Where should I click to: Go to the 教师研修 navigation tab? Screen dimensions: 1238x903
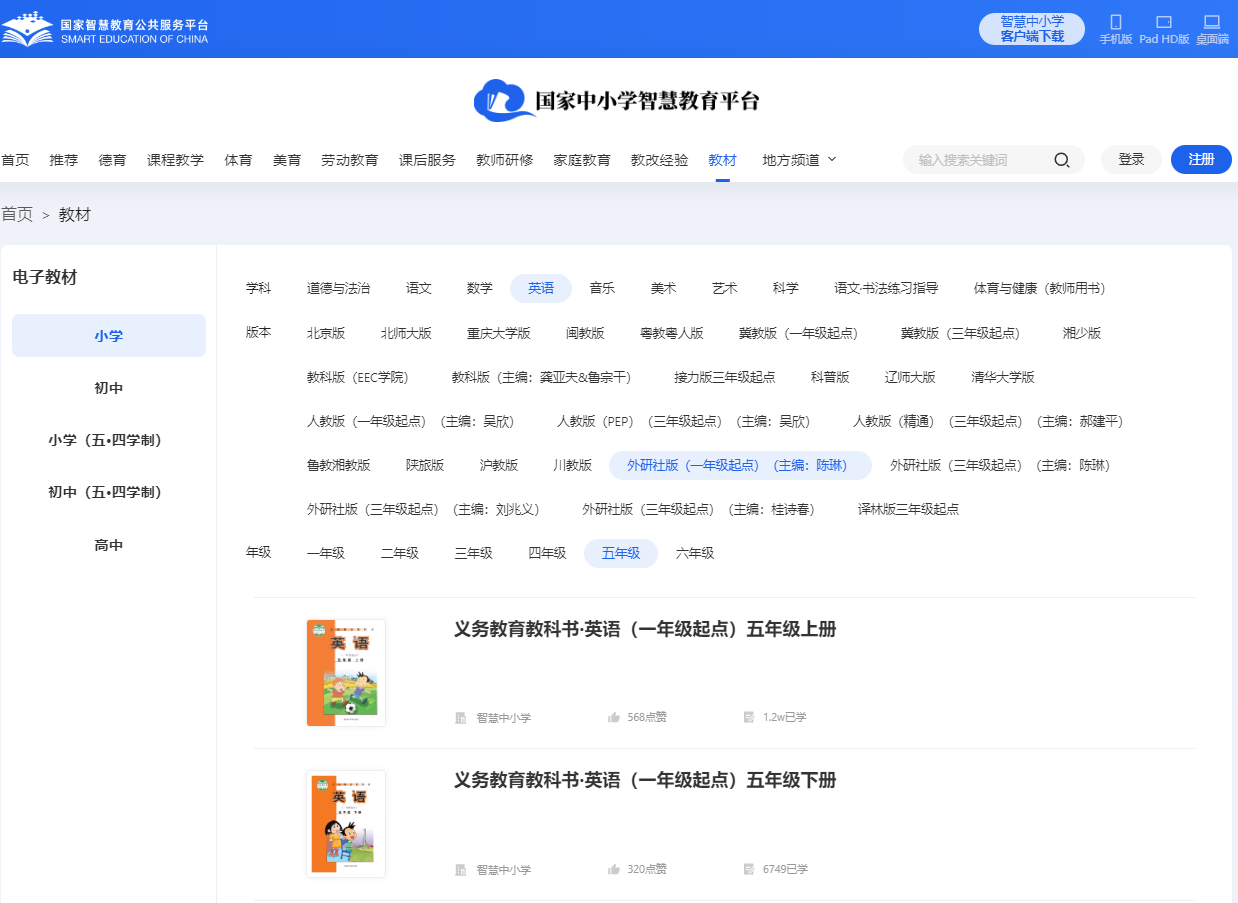click(x=504, y=160)
